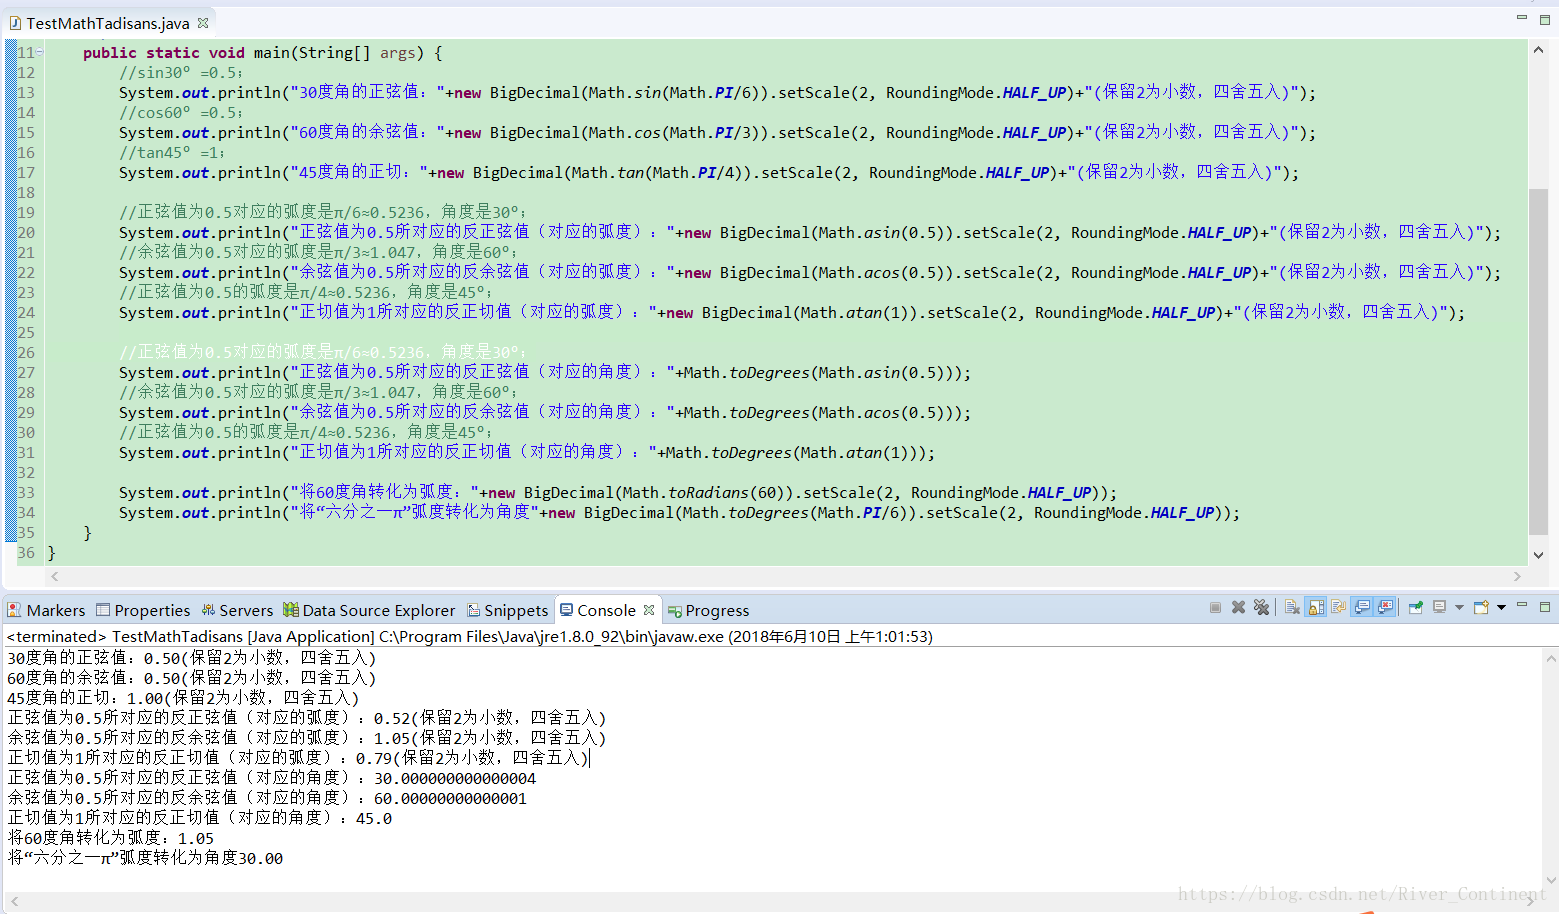Open the Properties tab
Viewport: 1559px width, 914px height.
point(143,610)
